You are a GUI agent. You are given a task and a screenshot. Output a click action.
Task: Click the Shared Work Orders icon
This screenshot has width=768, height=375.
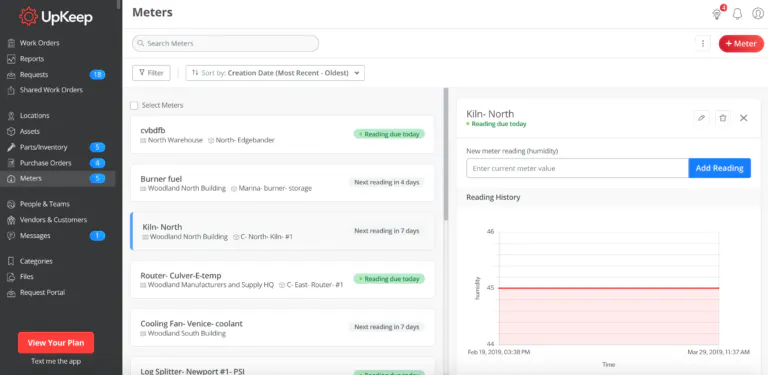click(12, 90)
